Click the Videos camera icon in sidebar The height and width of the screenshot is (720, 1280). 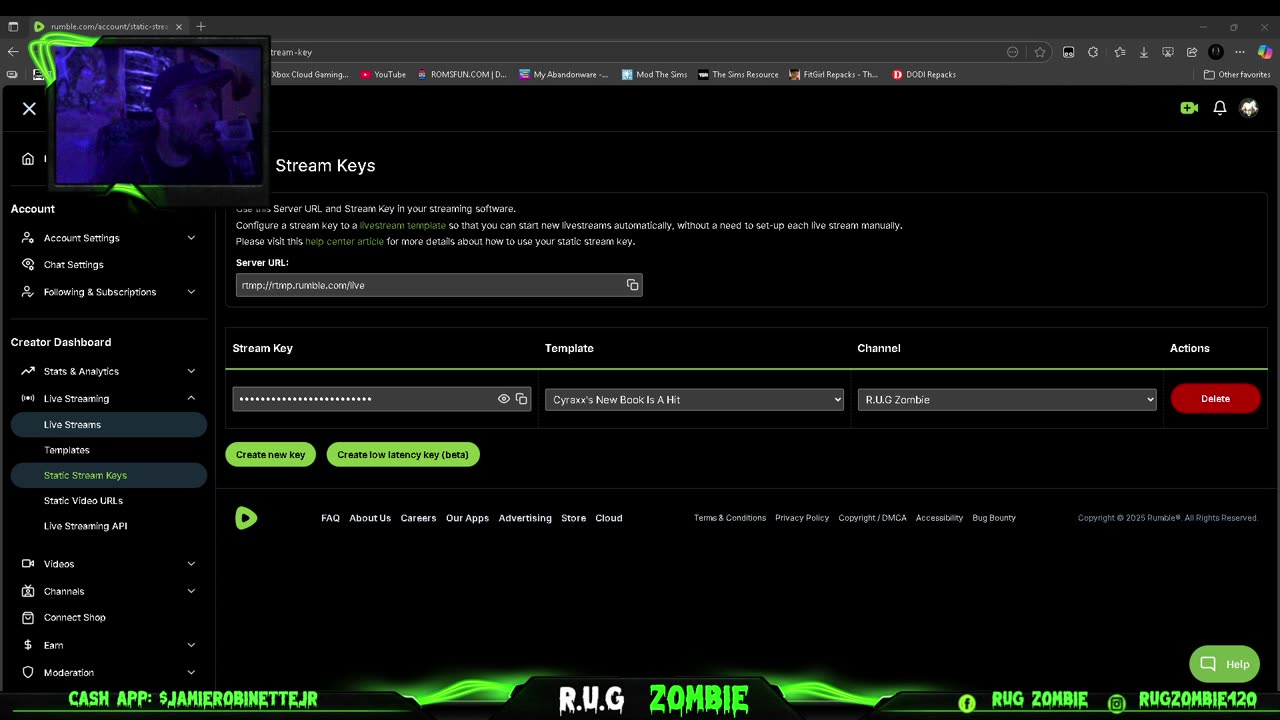coord(28,564)
